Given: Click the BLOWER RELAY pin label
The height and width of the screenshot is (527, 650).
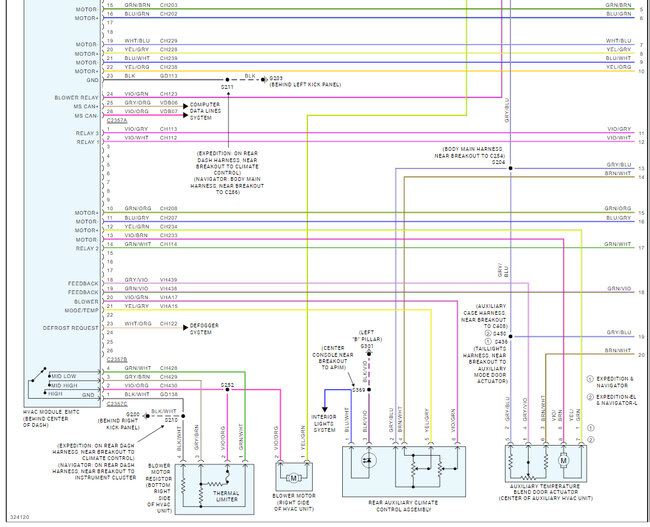Looking at the screenshot, I should coord(77,98).
